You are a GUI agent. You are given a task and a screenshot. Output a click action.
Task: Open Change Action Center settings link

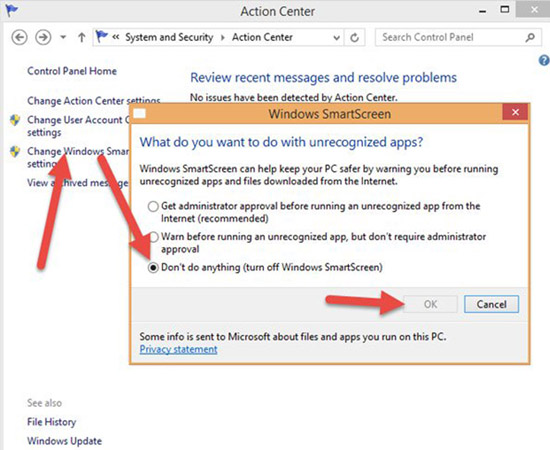click(94, 101)
